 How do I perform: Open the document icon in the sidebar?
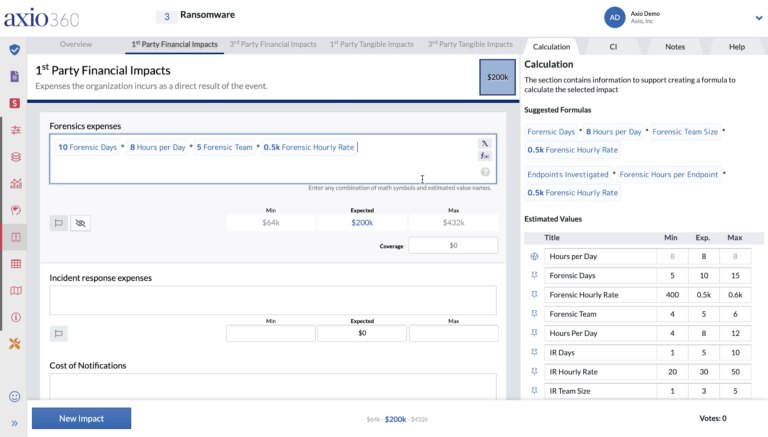click(15, 76)
